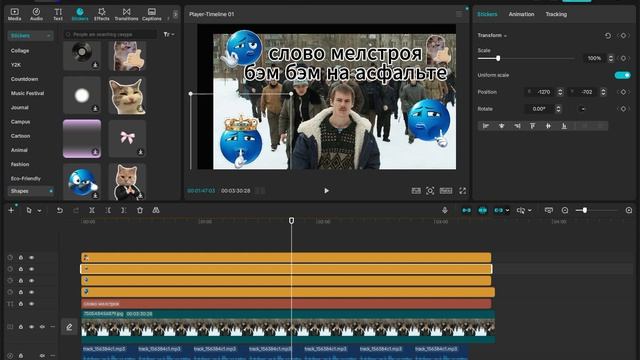Toggle auto snapping in the timeline toolbar
This screenshot has width=640, height=360.
(482, 210)
